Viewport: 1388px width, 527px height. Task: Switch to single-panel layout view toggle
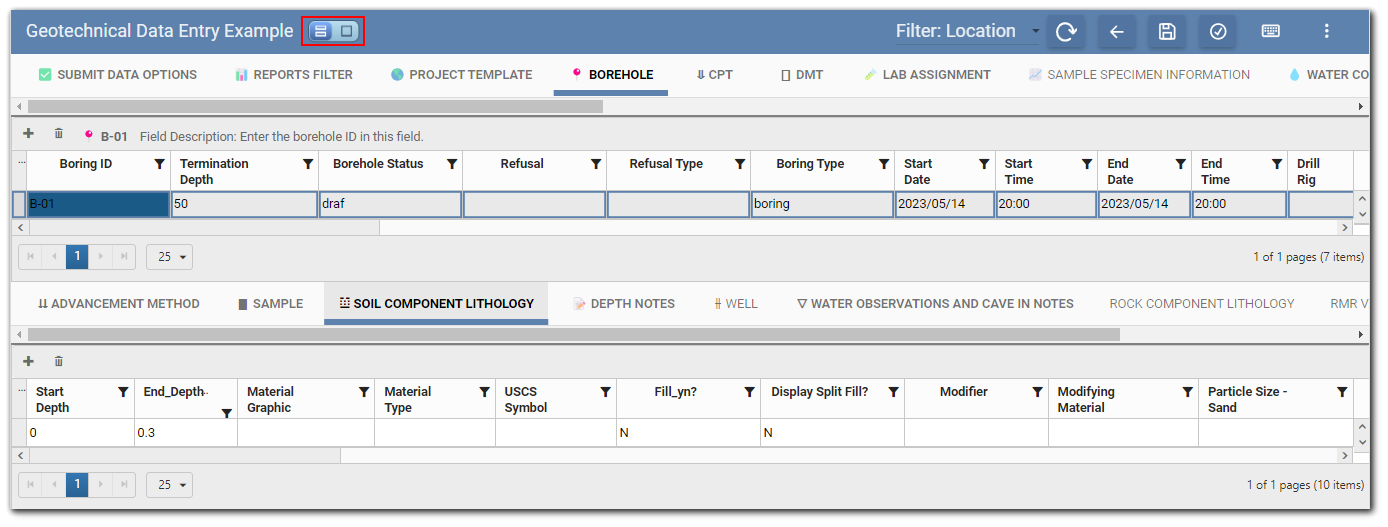pyautogui.click(x=346, y=31)
